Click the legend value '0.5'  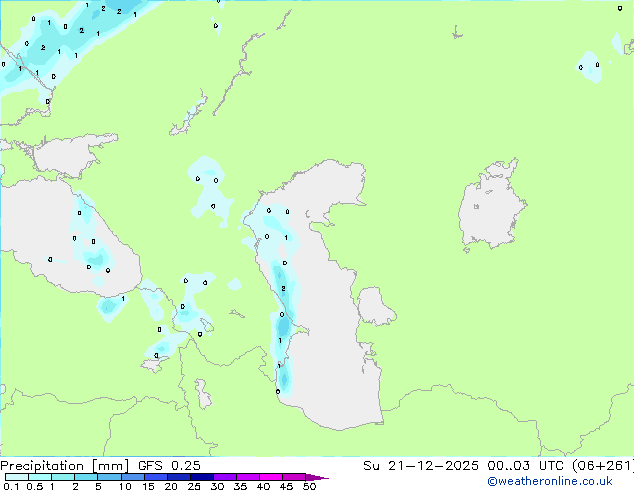[x=35, y=486]
